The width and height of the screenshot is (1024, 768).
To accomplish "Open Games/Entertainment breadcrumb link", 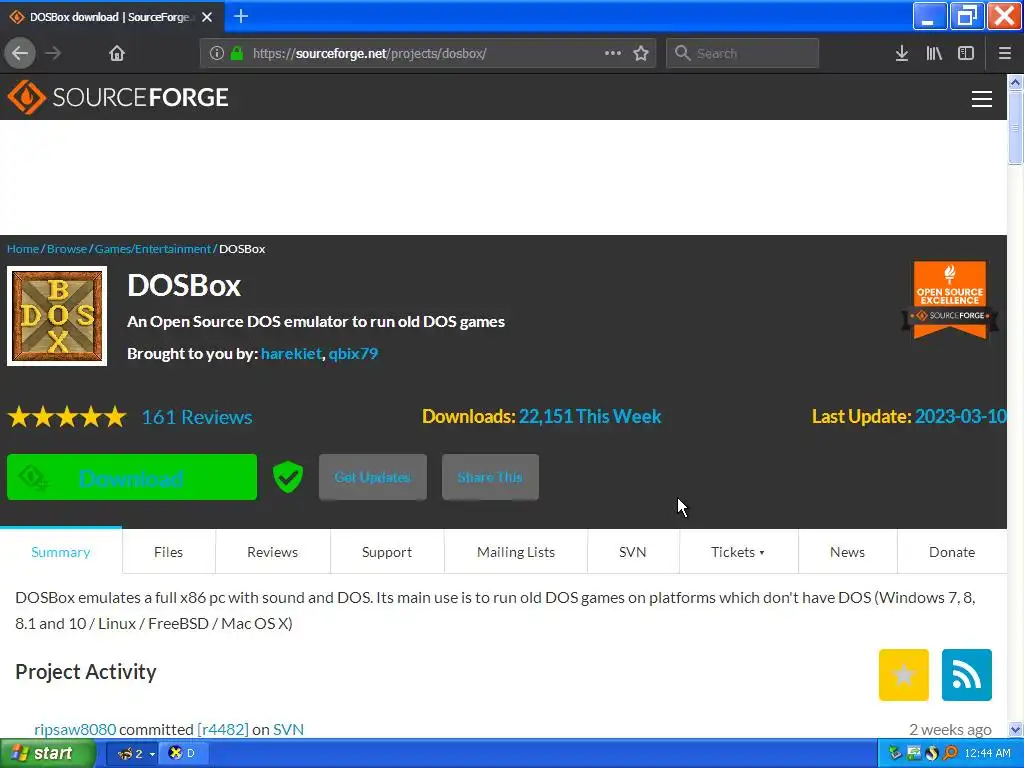I will pos(153,249).
